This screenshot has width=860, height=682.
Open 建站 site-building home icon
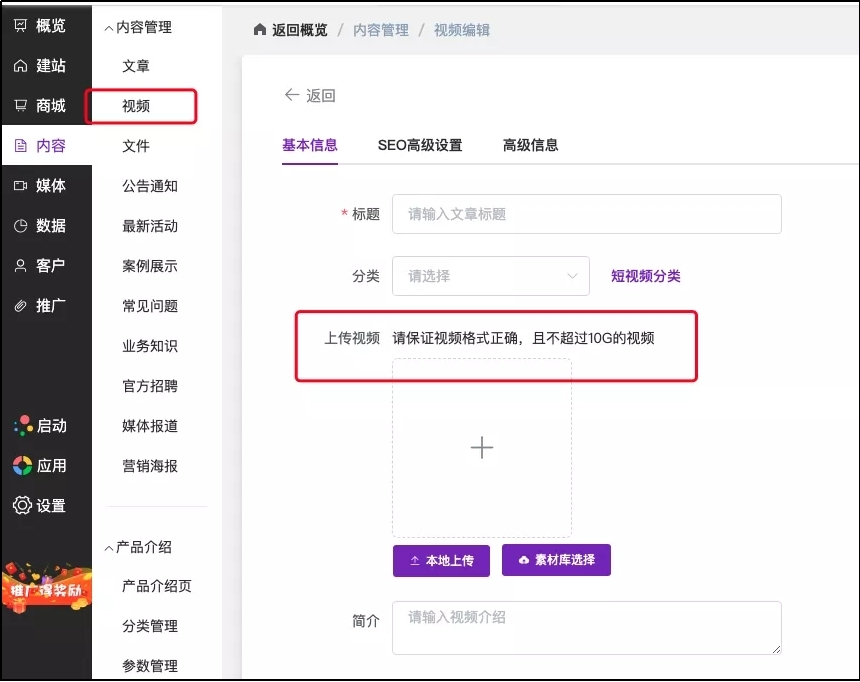pos(21,65)
